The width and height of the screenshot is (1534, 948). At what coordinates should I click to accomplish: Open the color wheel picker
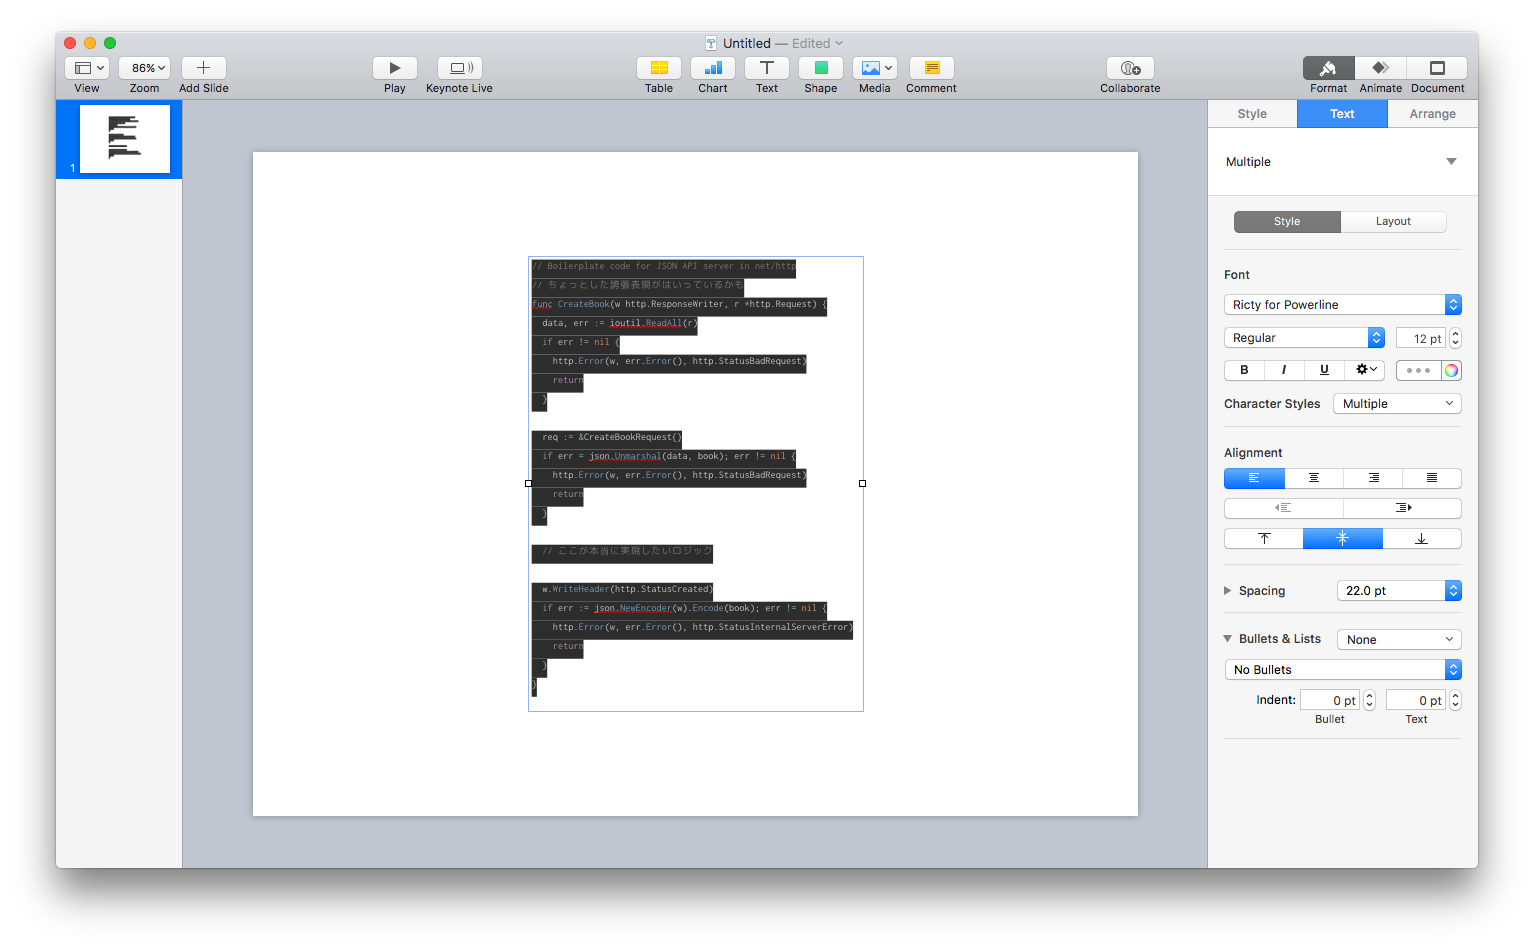(1451, 370)
